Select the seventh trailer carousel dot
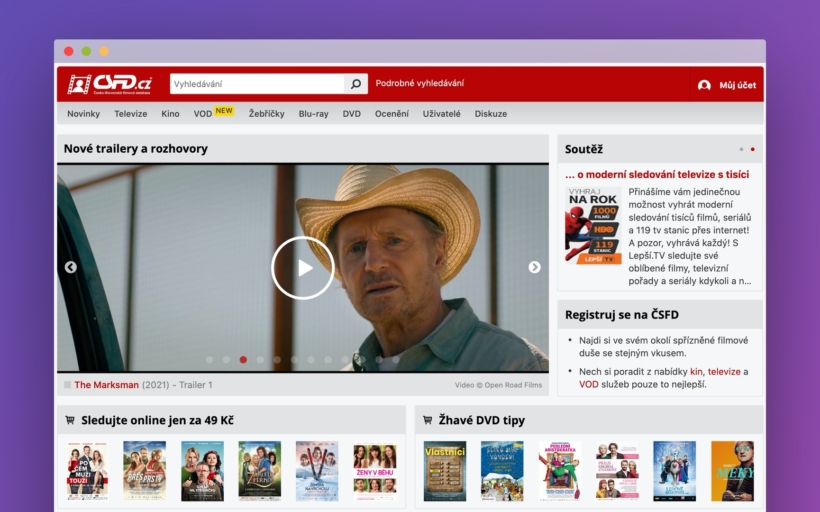The image size is (820, 512). point(311,360)
